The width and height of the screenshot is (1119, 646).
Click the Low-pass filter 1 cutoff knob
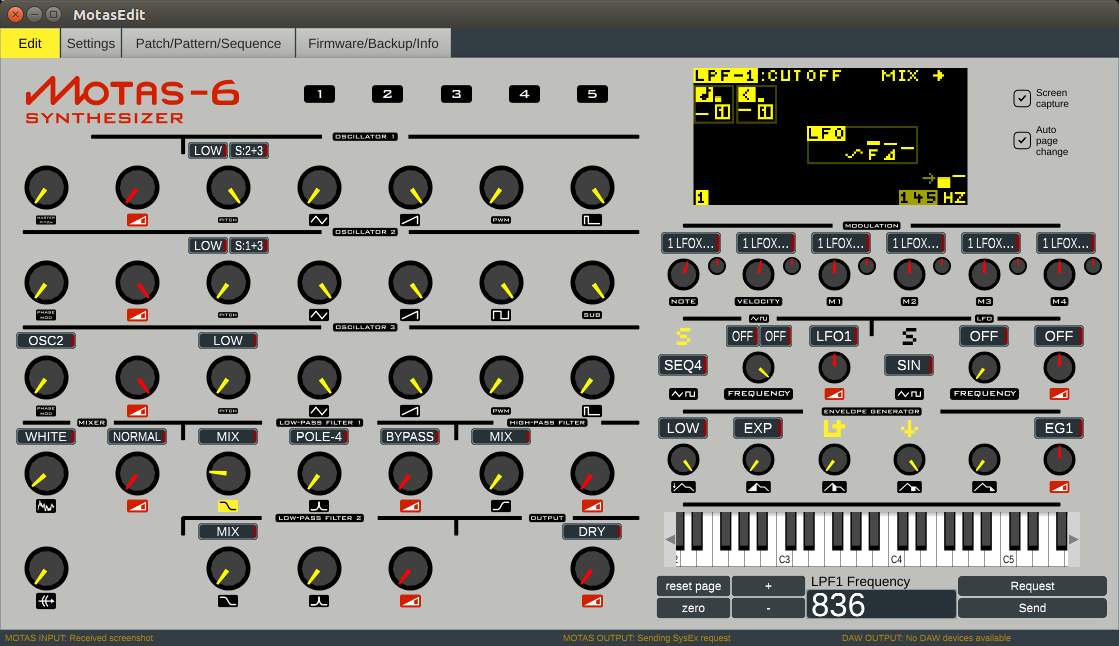click(228, 473)
